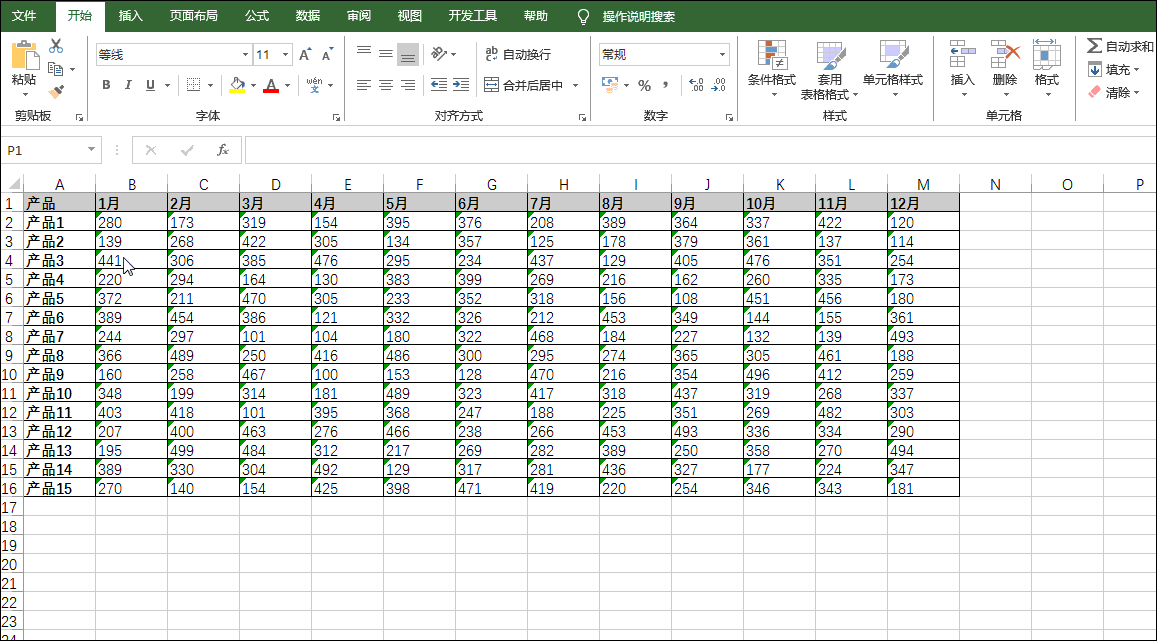Set bottom vertical alignment

(407, 54)
